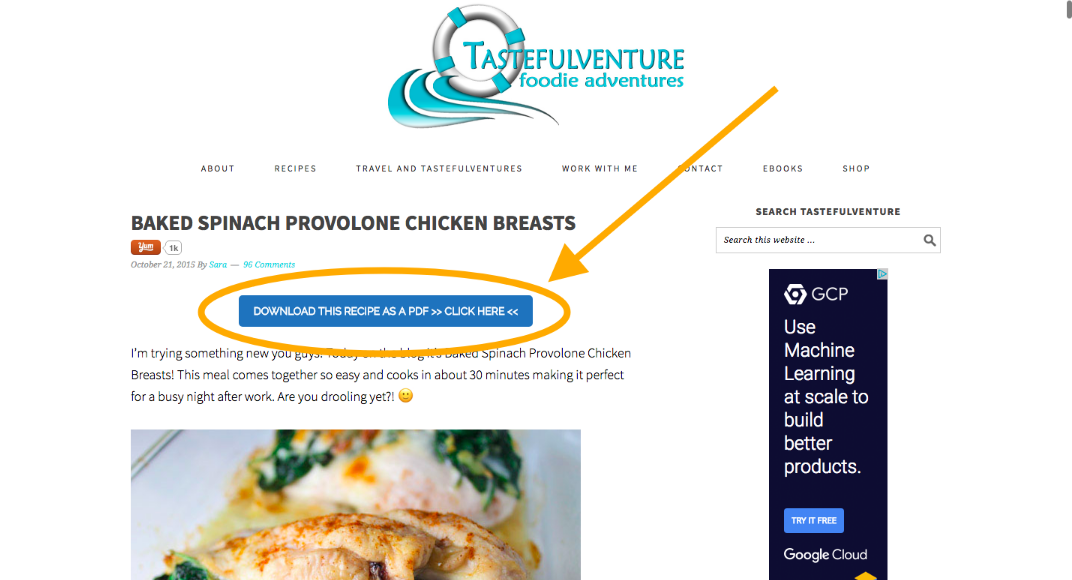Click the 1k Yum count bubble
This screenshot has width=1072, height=580.
coord(173,248)
